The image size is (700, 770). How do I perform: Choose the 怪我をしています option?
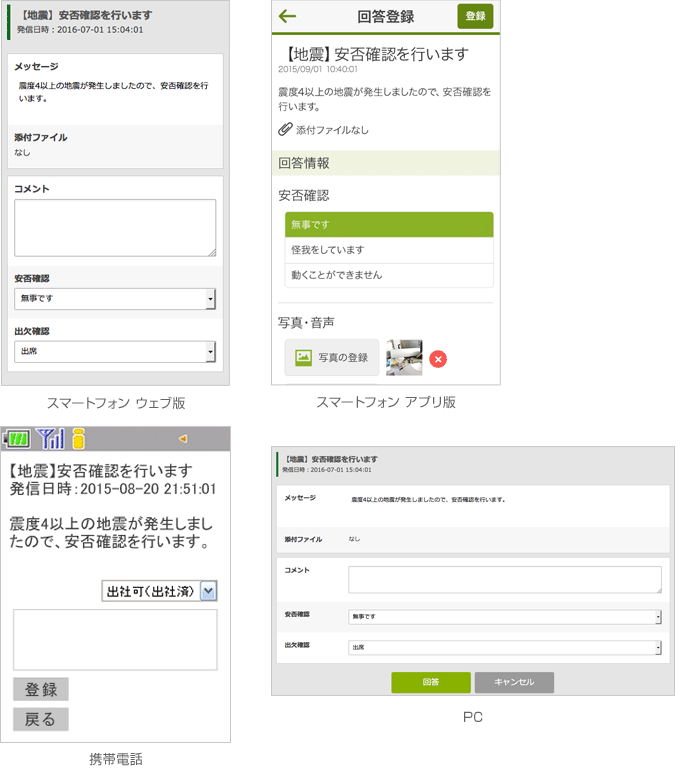pos(388,250)
